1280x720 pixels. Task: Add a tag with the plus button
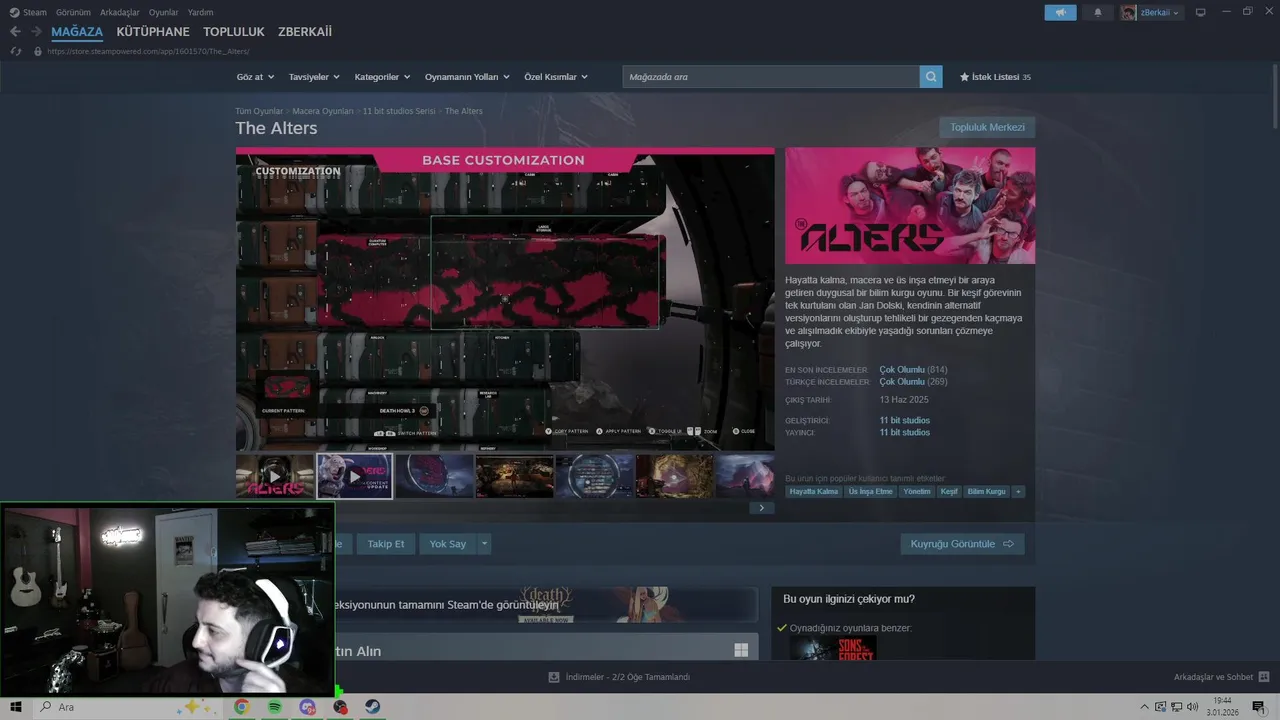pos(1019,492)
